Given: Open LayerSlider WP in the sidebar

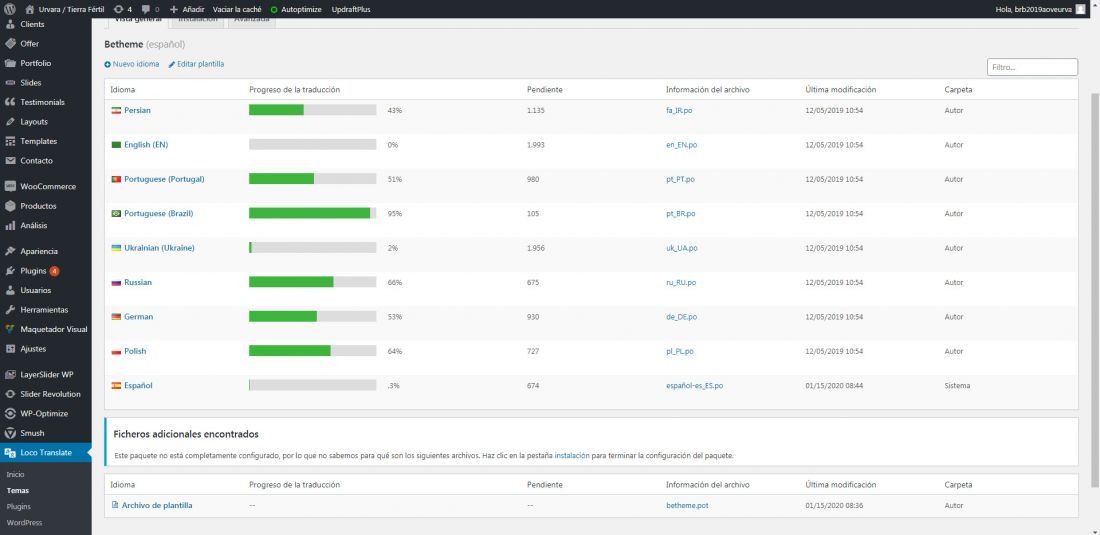Looking at the screenshot, I should (46, 374).
